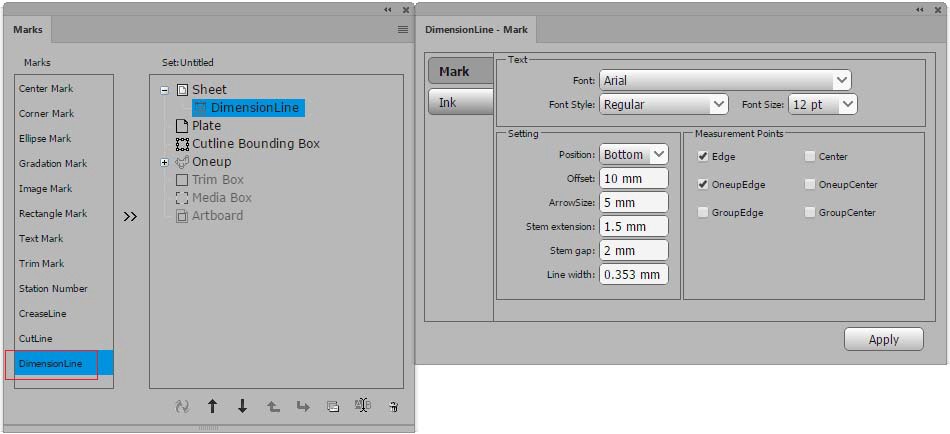The width and height of the screenshot is (950, 434).
Task: Open the Font Size dropdown
Action: coord(822,104)
